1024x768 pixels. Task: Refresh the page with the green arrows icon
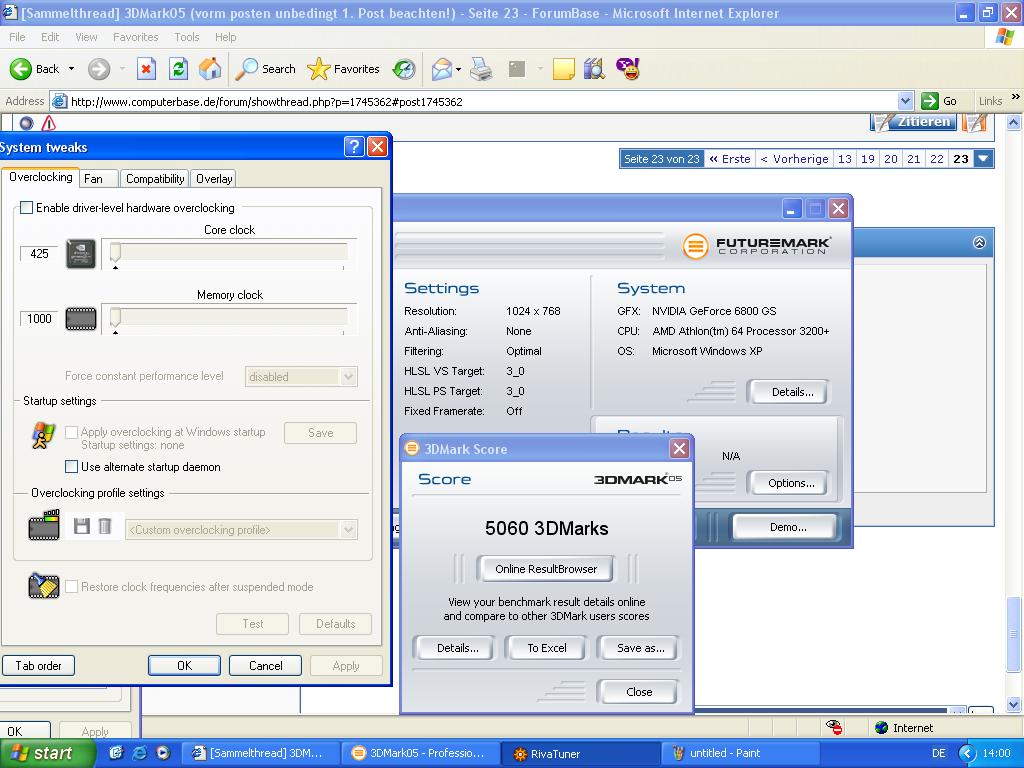click(178, 69)
